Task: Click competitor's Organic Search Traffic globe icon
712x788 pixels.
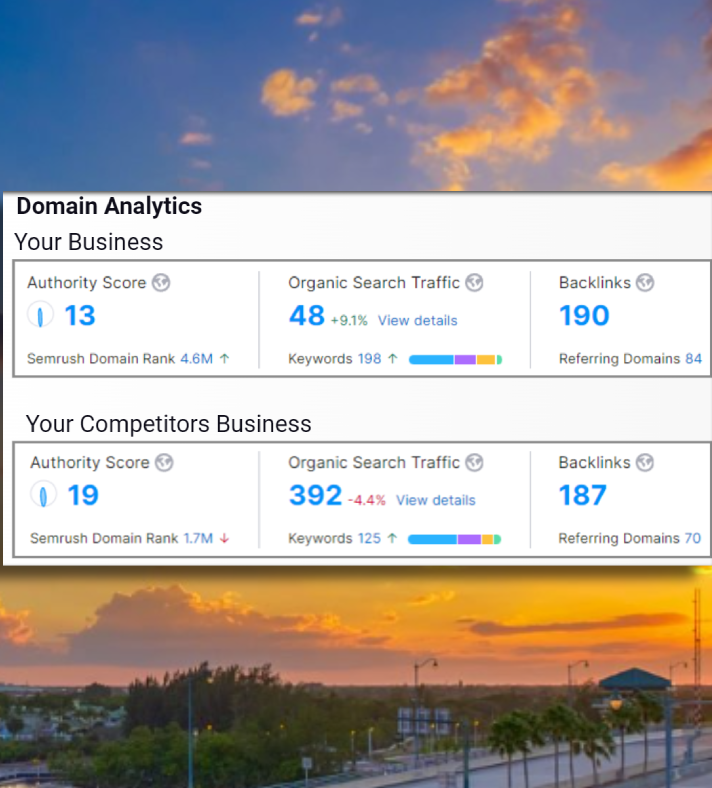Action: 475,463
